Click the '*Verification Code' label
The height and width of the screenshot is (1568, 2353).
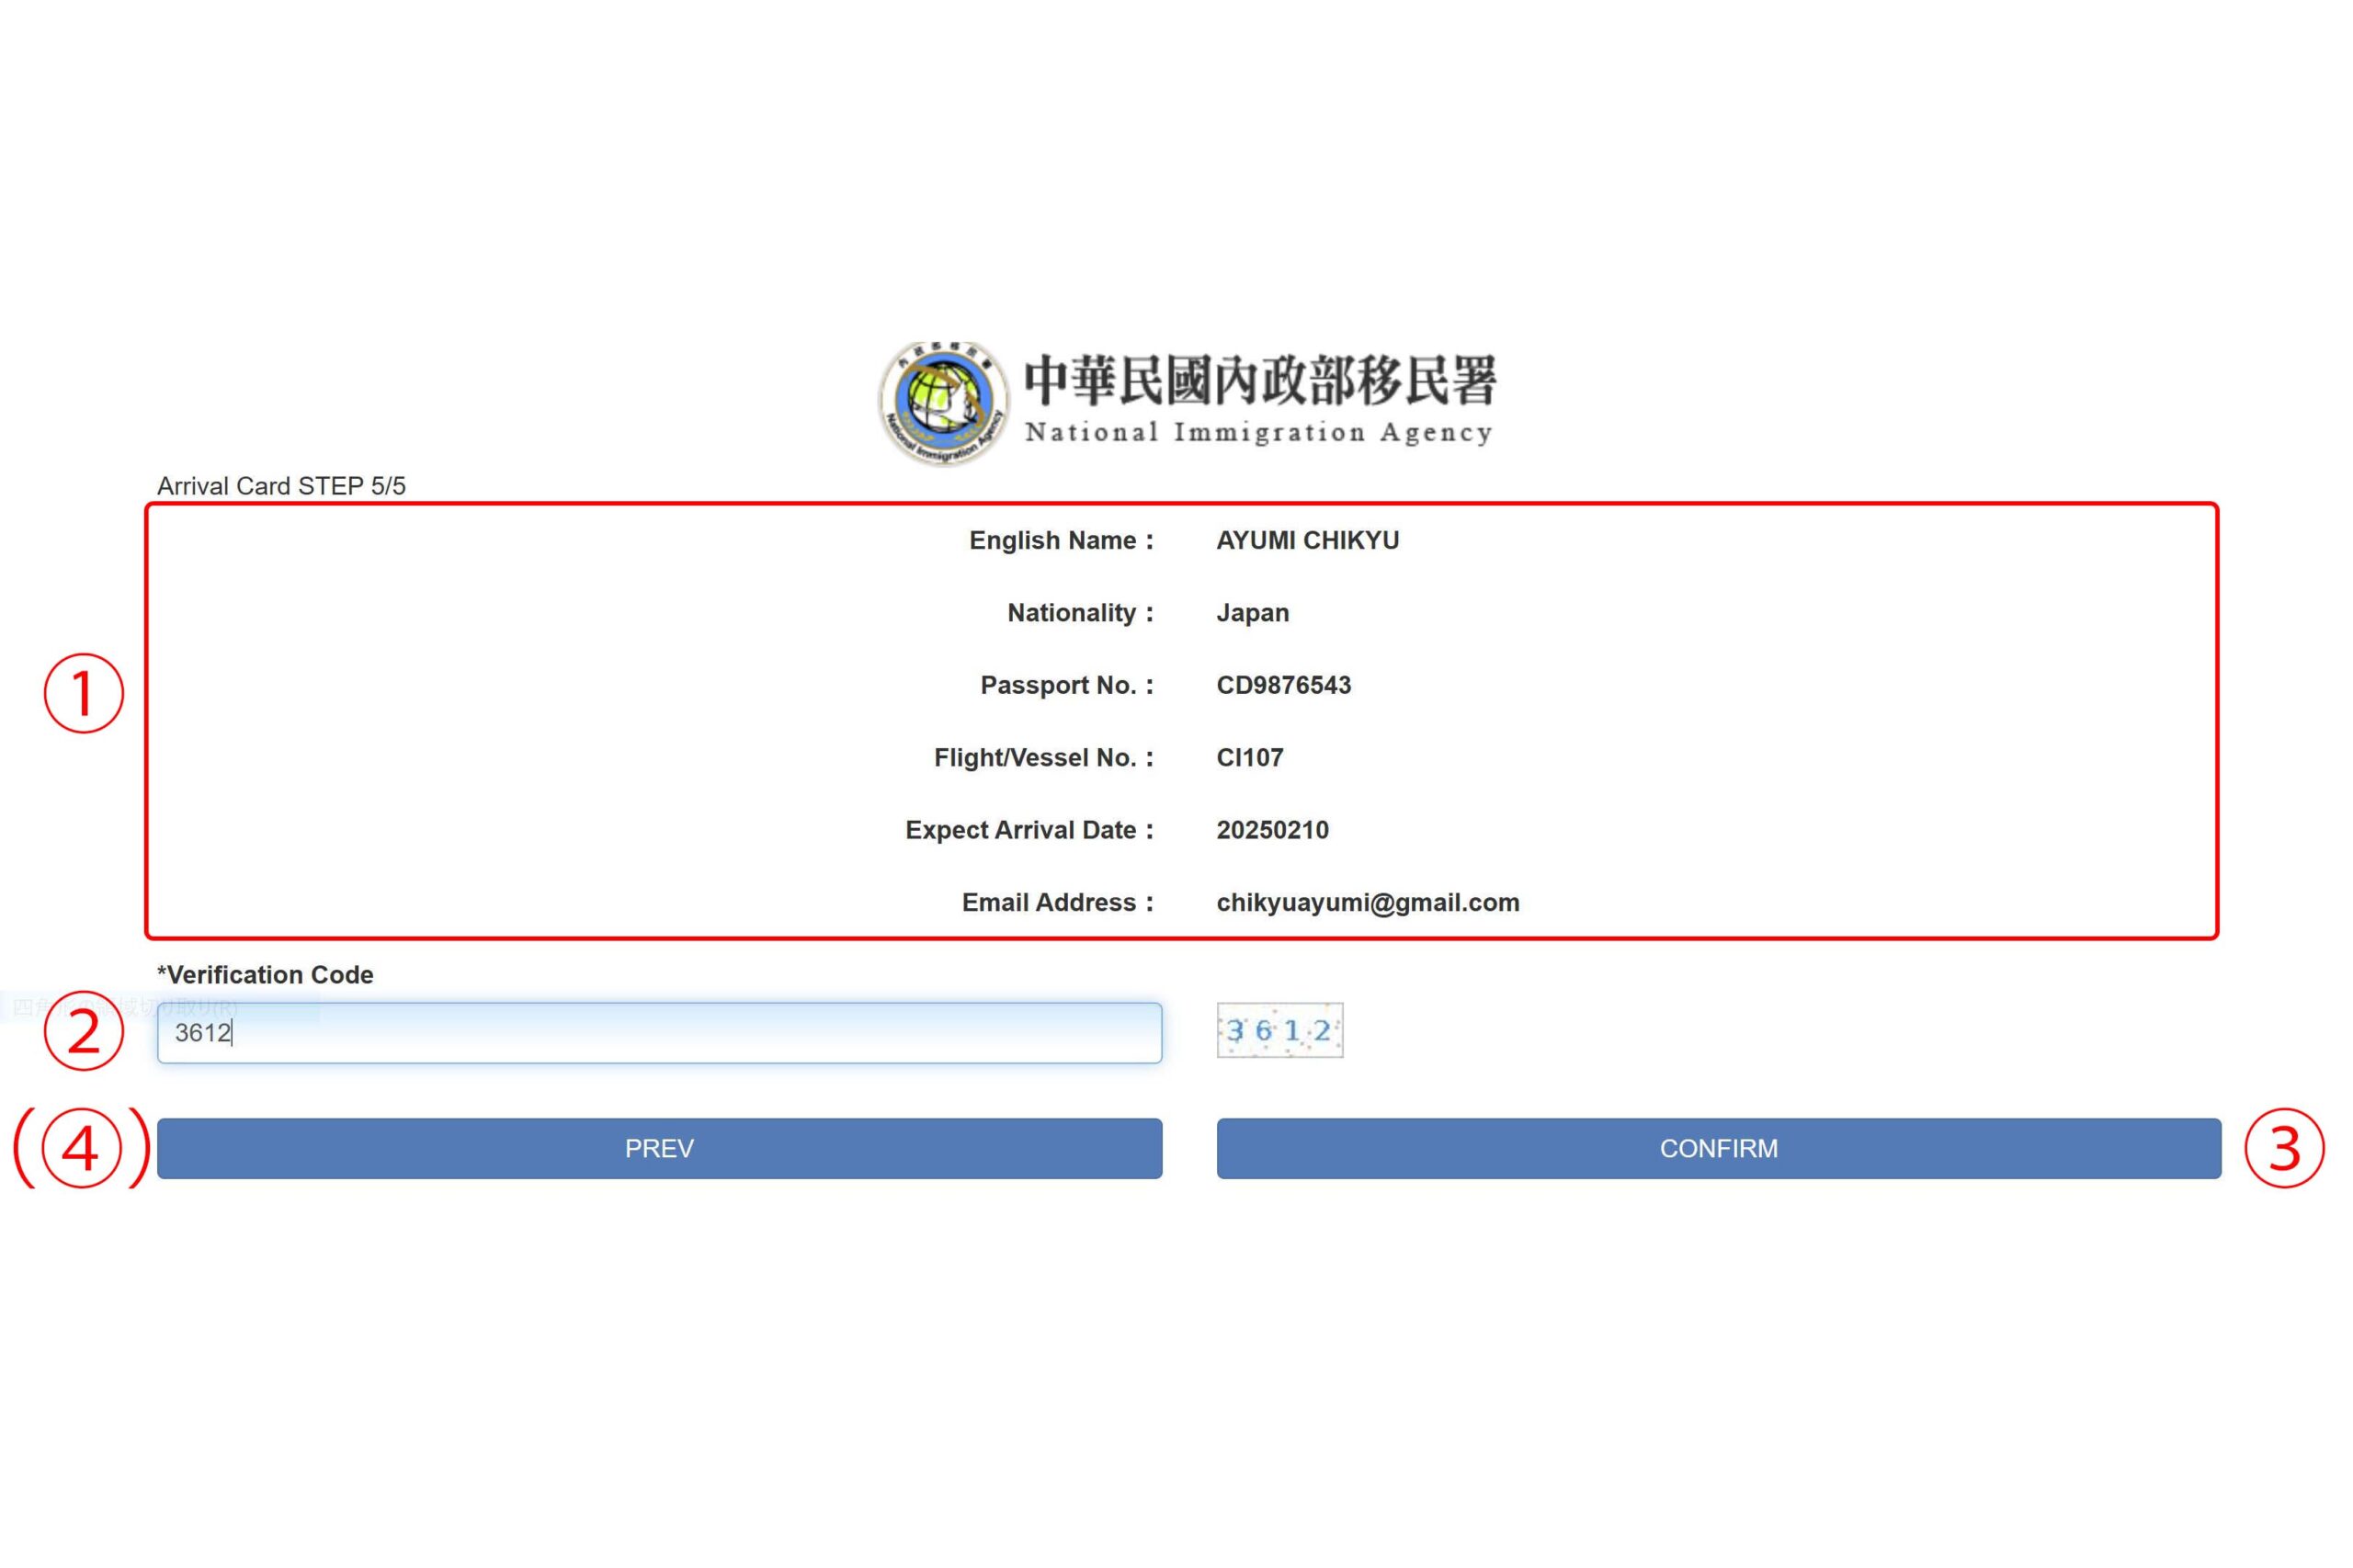(x=265, y=974)
